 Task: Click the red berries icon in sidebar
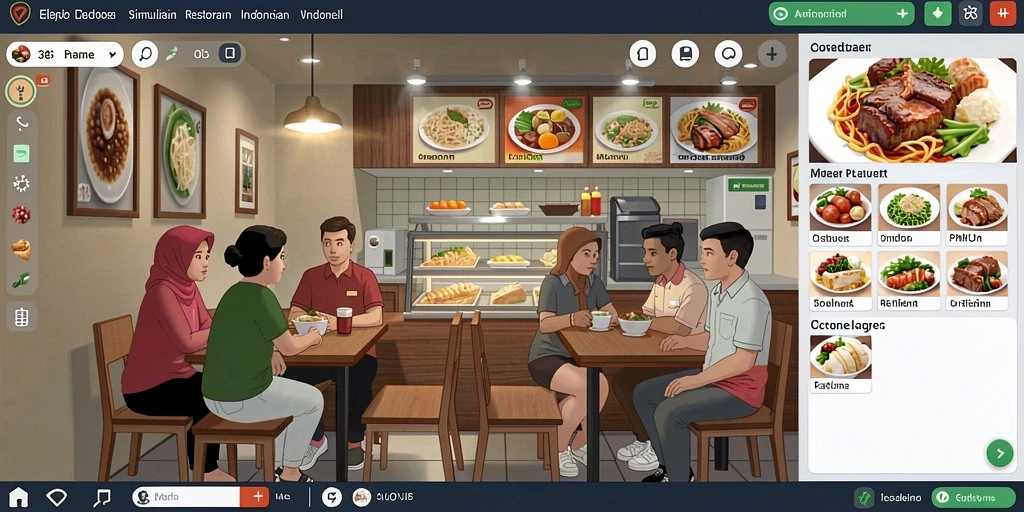click(x=21, y=214)
